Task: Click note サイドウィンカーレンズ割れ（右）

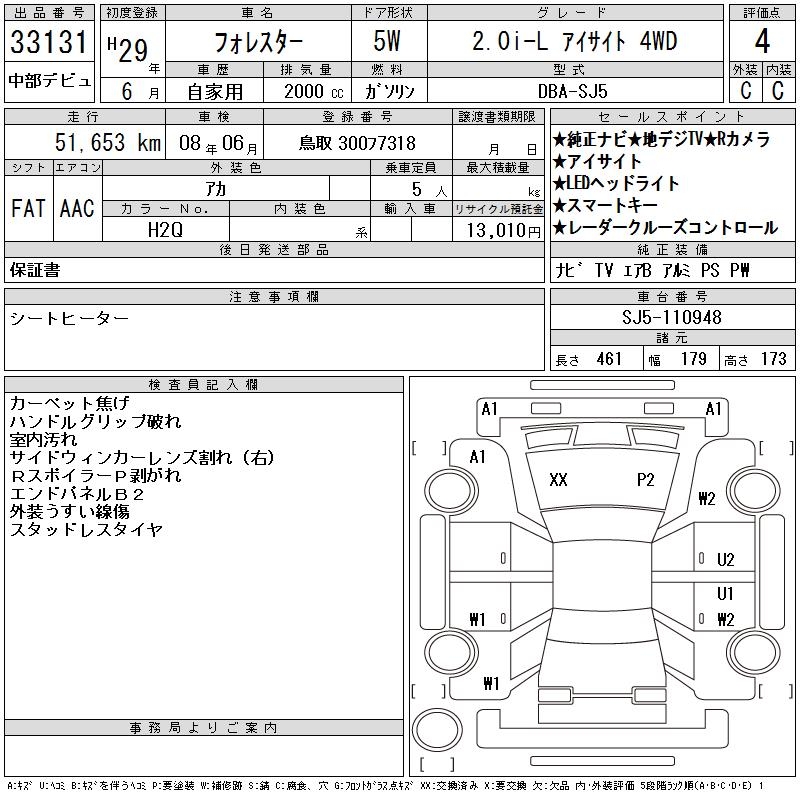Action: coord(142,458)
